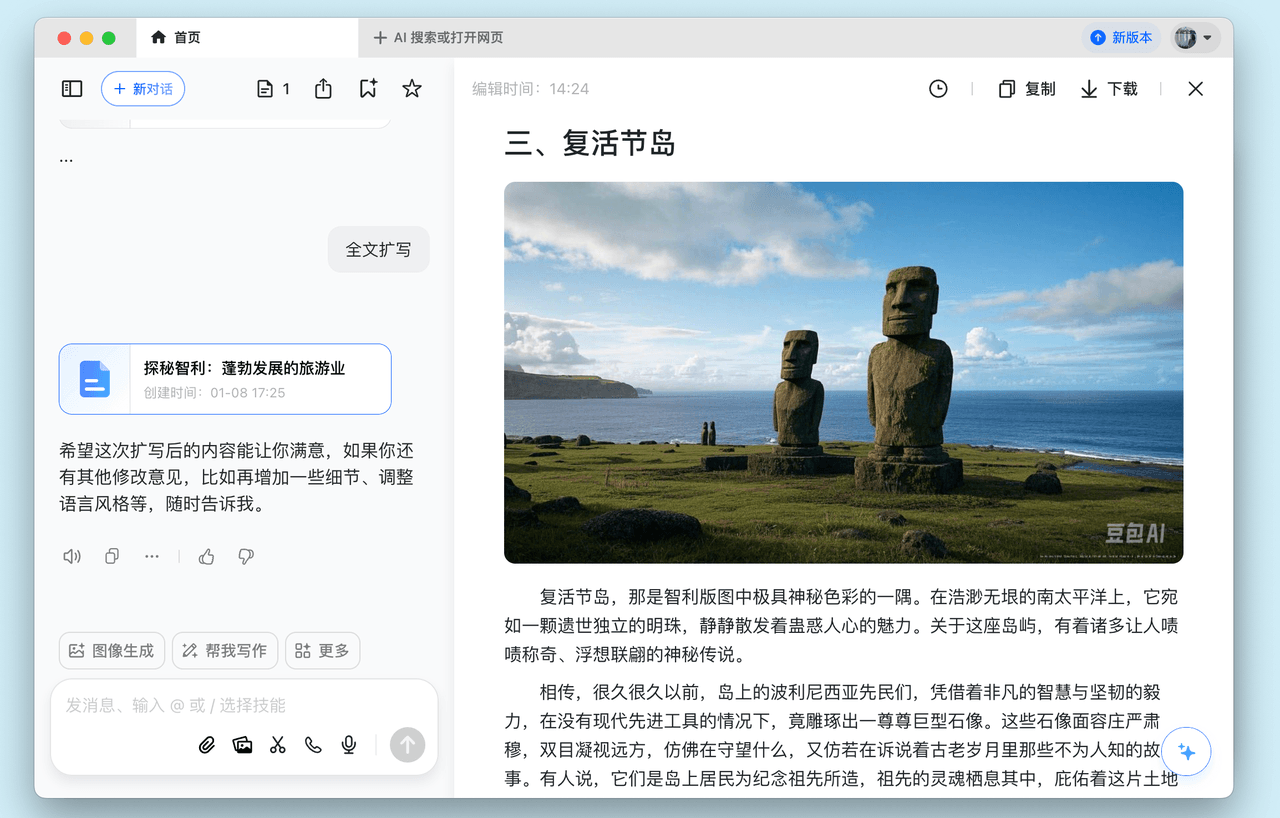The height and width of the screenshot is (818, 1280).
Task: Open the document list icon showing 1
Action: point(273,89)
